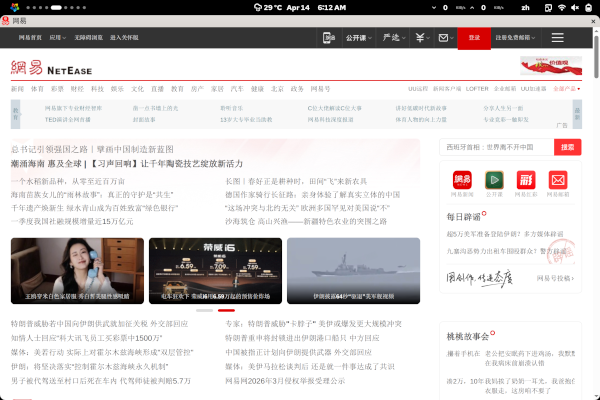
Task: Click the NetEase logo
Action: click(51, 68)
